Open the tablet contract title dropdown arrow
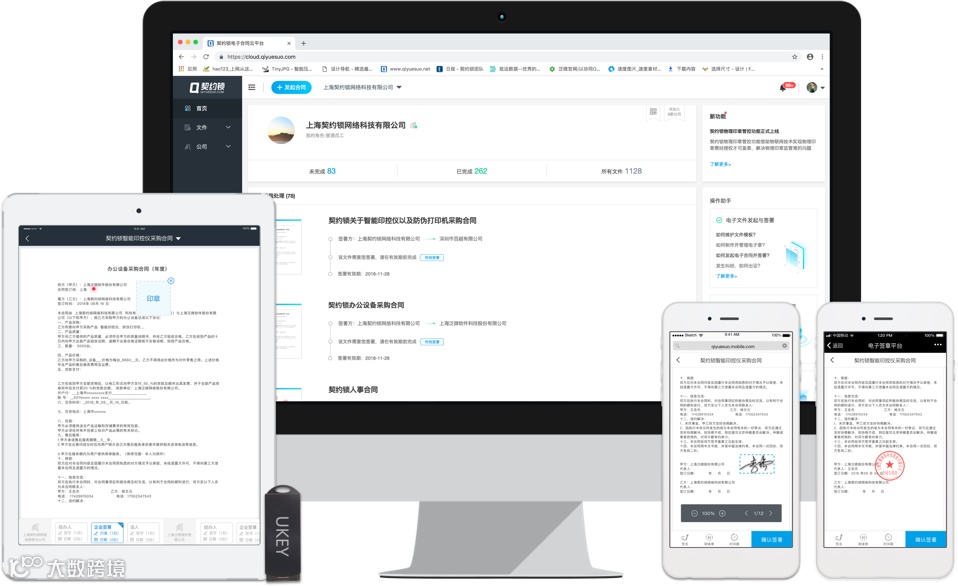 pyautogui.click(x=178, y=238)
